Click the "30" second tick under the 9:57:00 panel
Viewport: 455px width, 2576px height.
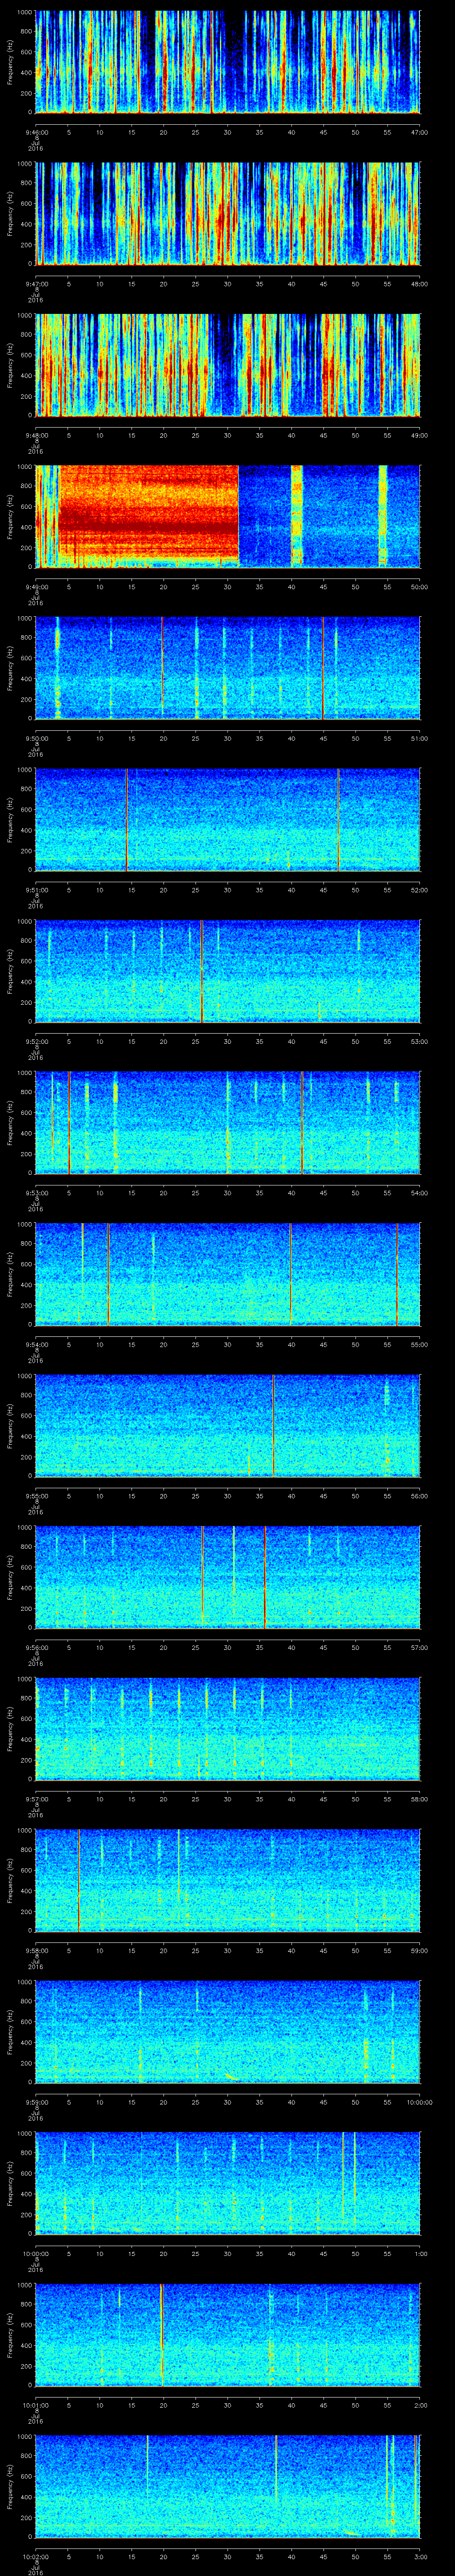228,1798
